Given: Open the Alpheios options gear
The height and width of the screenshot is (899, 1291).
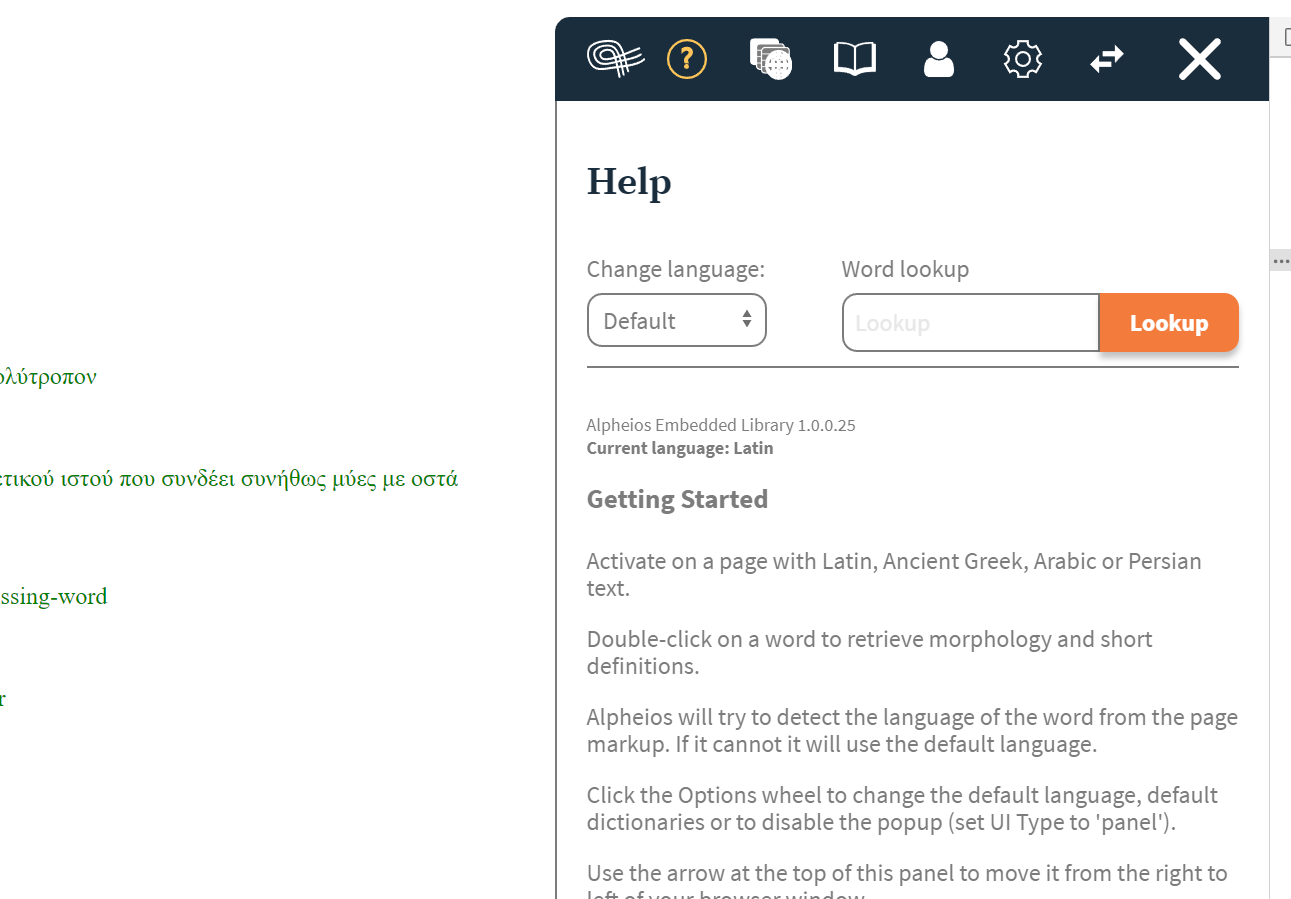Looking at the screenshot, I should (1022, 59).
